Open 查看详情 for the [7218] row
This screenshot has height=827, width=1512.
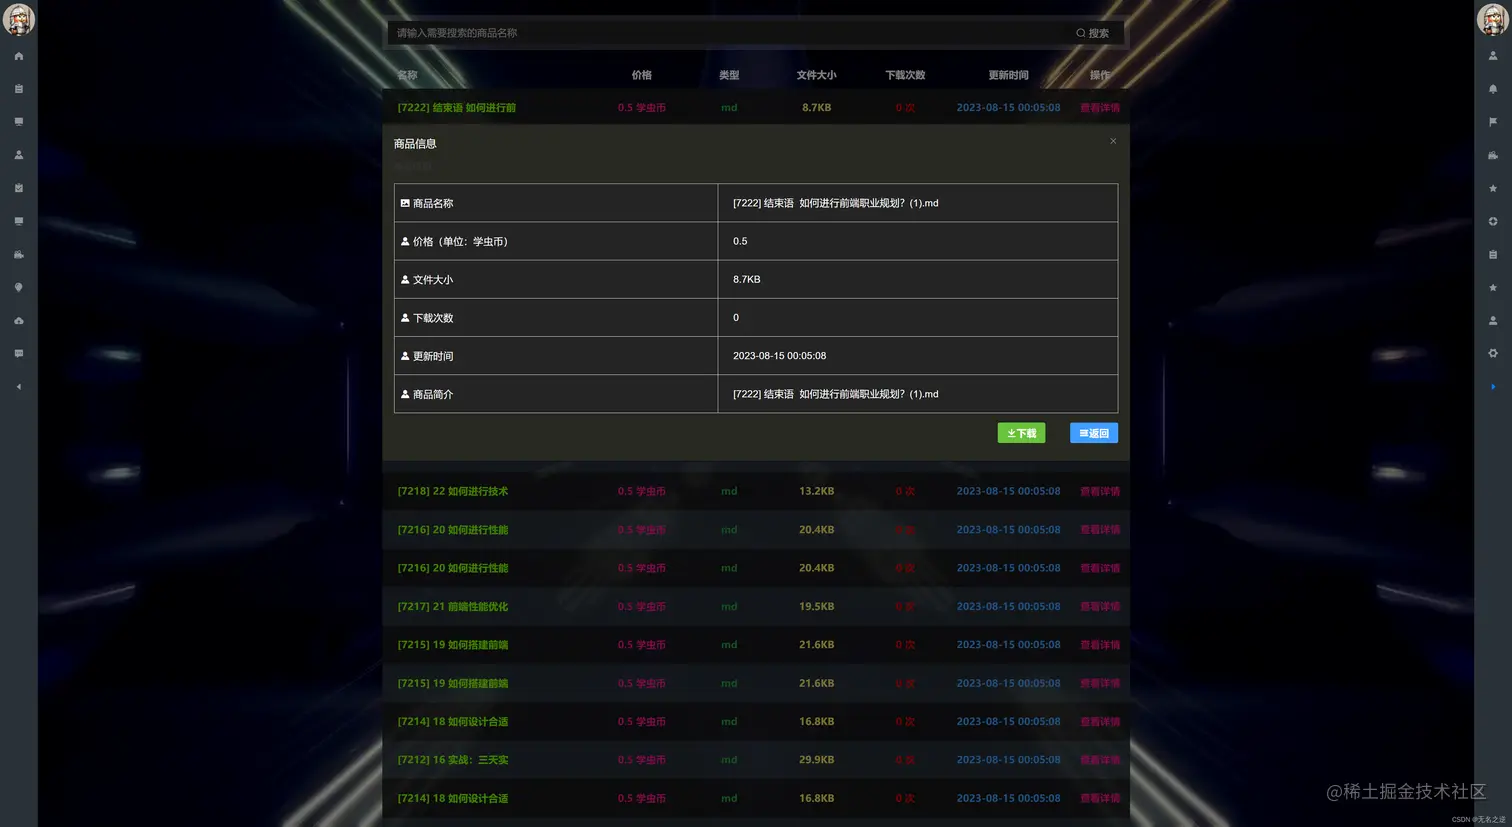pos(1100,491)
